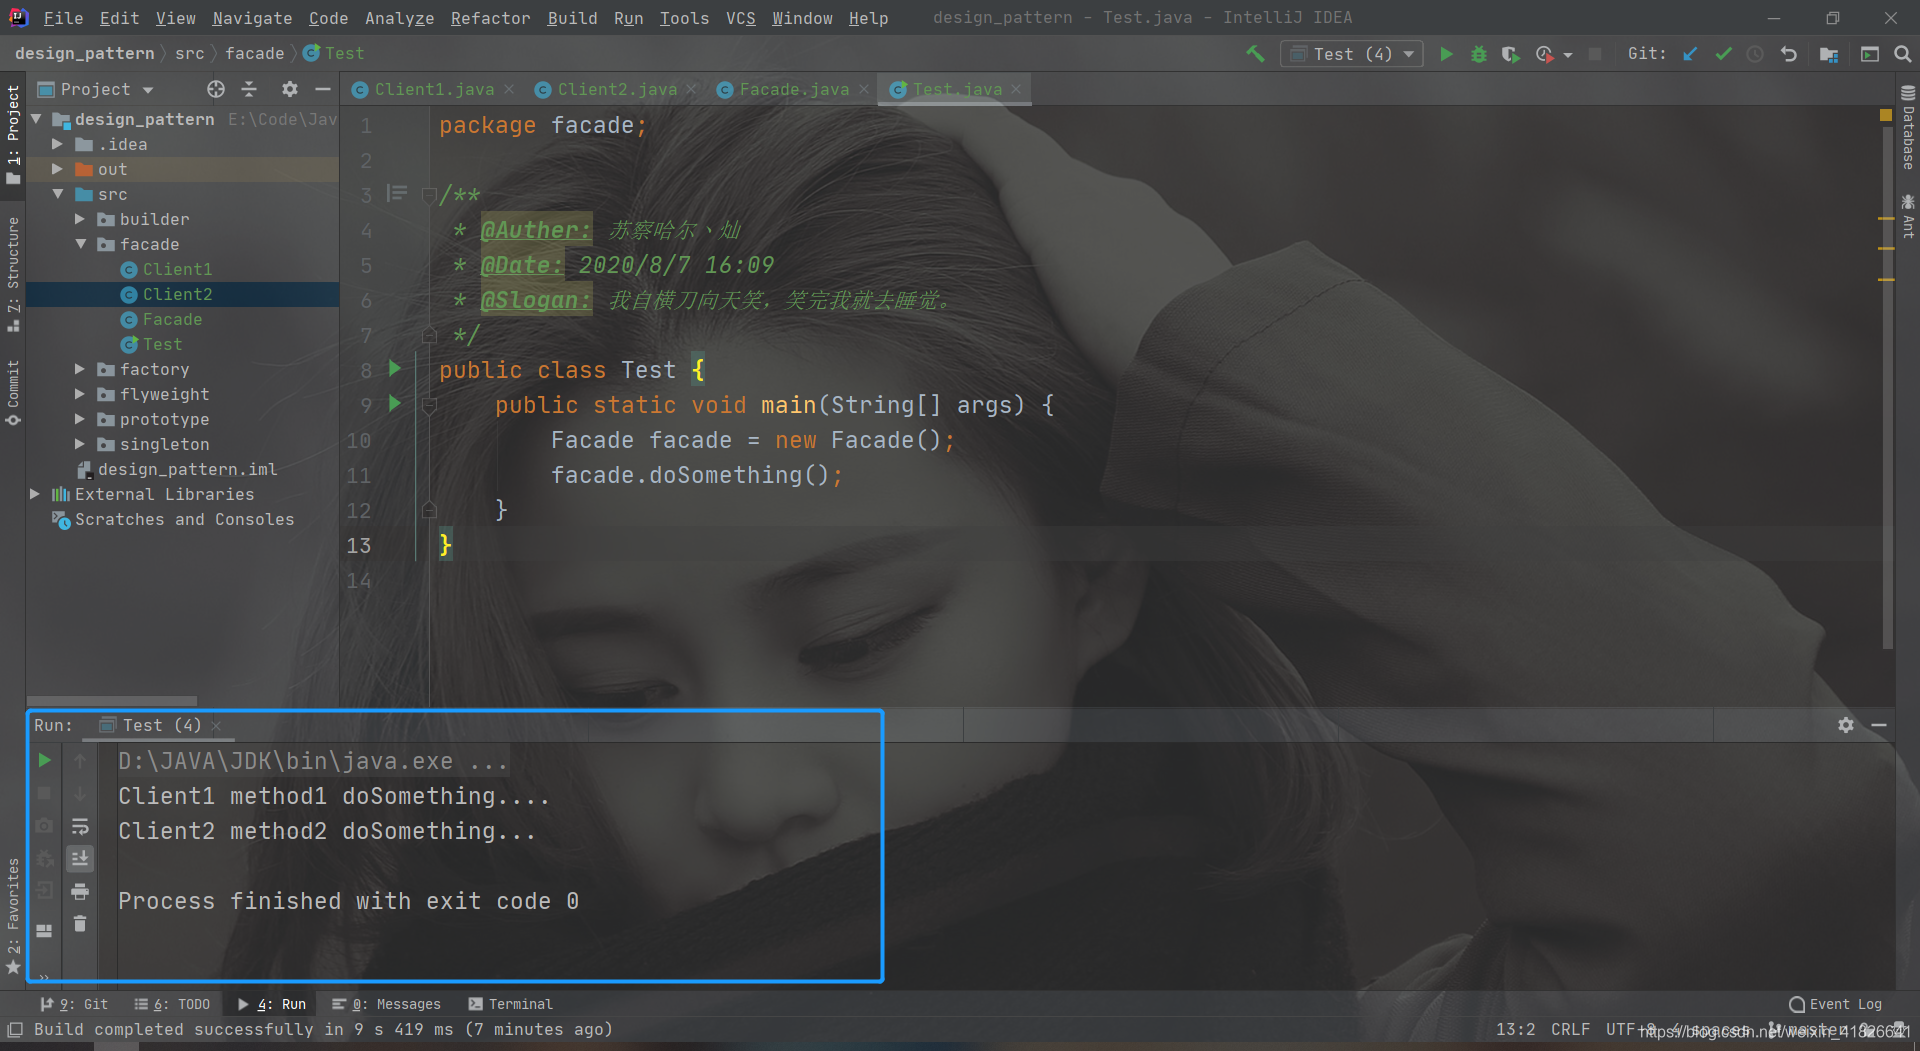Image resolution: width=1920 pixels, height=1051 pixels.
Task: Open Terminal tool window
Action: [x=510, y=1004]
